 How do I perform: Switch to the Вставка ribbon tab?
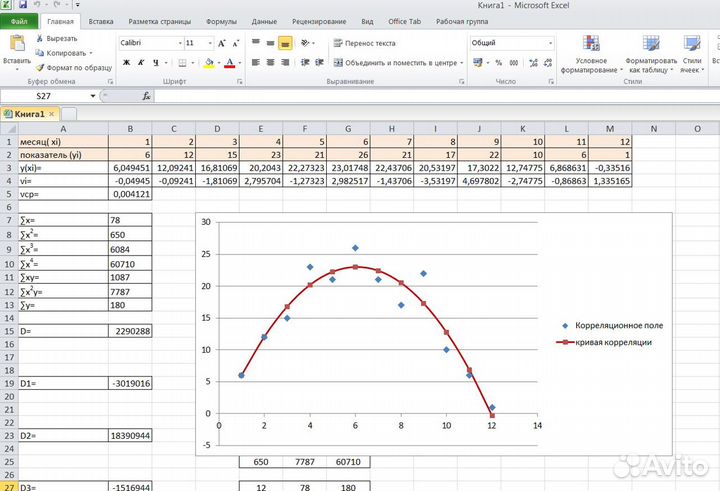click(101, 21)
